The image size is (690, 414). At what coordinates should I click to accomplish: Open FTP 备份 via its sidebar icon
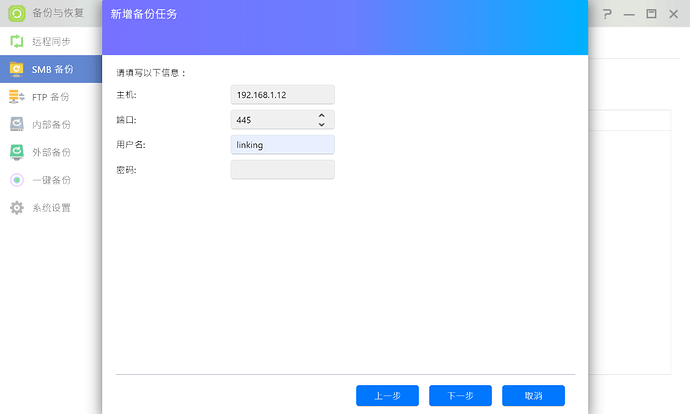coord(16,97)
